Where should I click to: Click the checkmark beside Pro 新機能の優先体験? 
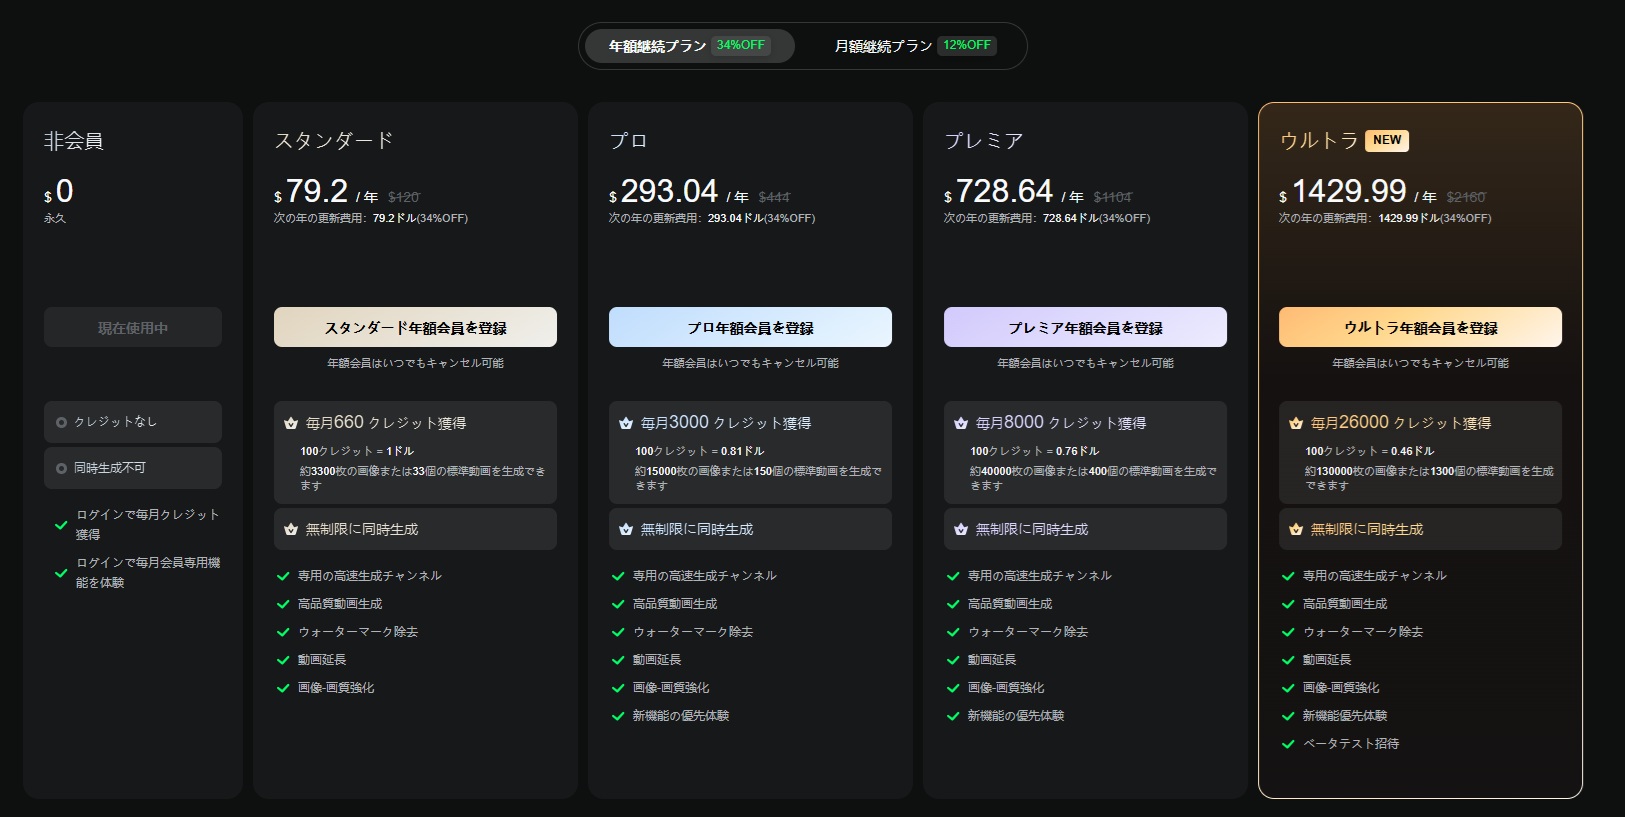point(619,716)
